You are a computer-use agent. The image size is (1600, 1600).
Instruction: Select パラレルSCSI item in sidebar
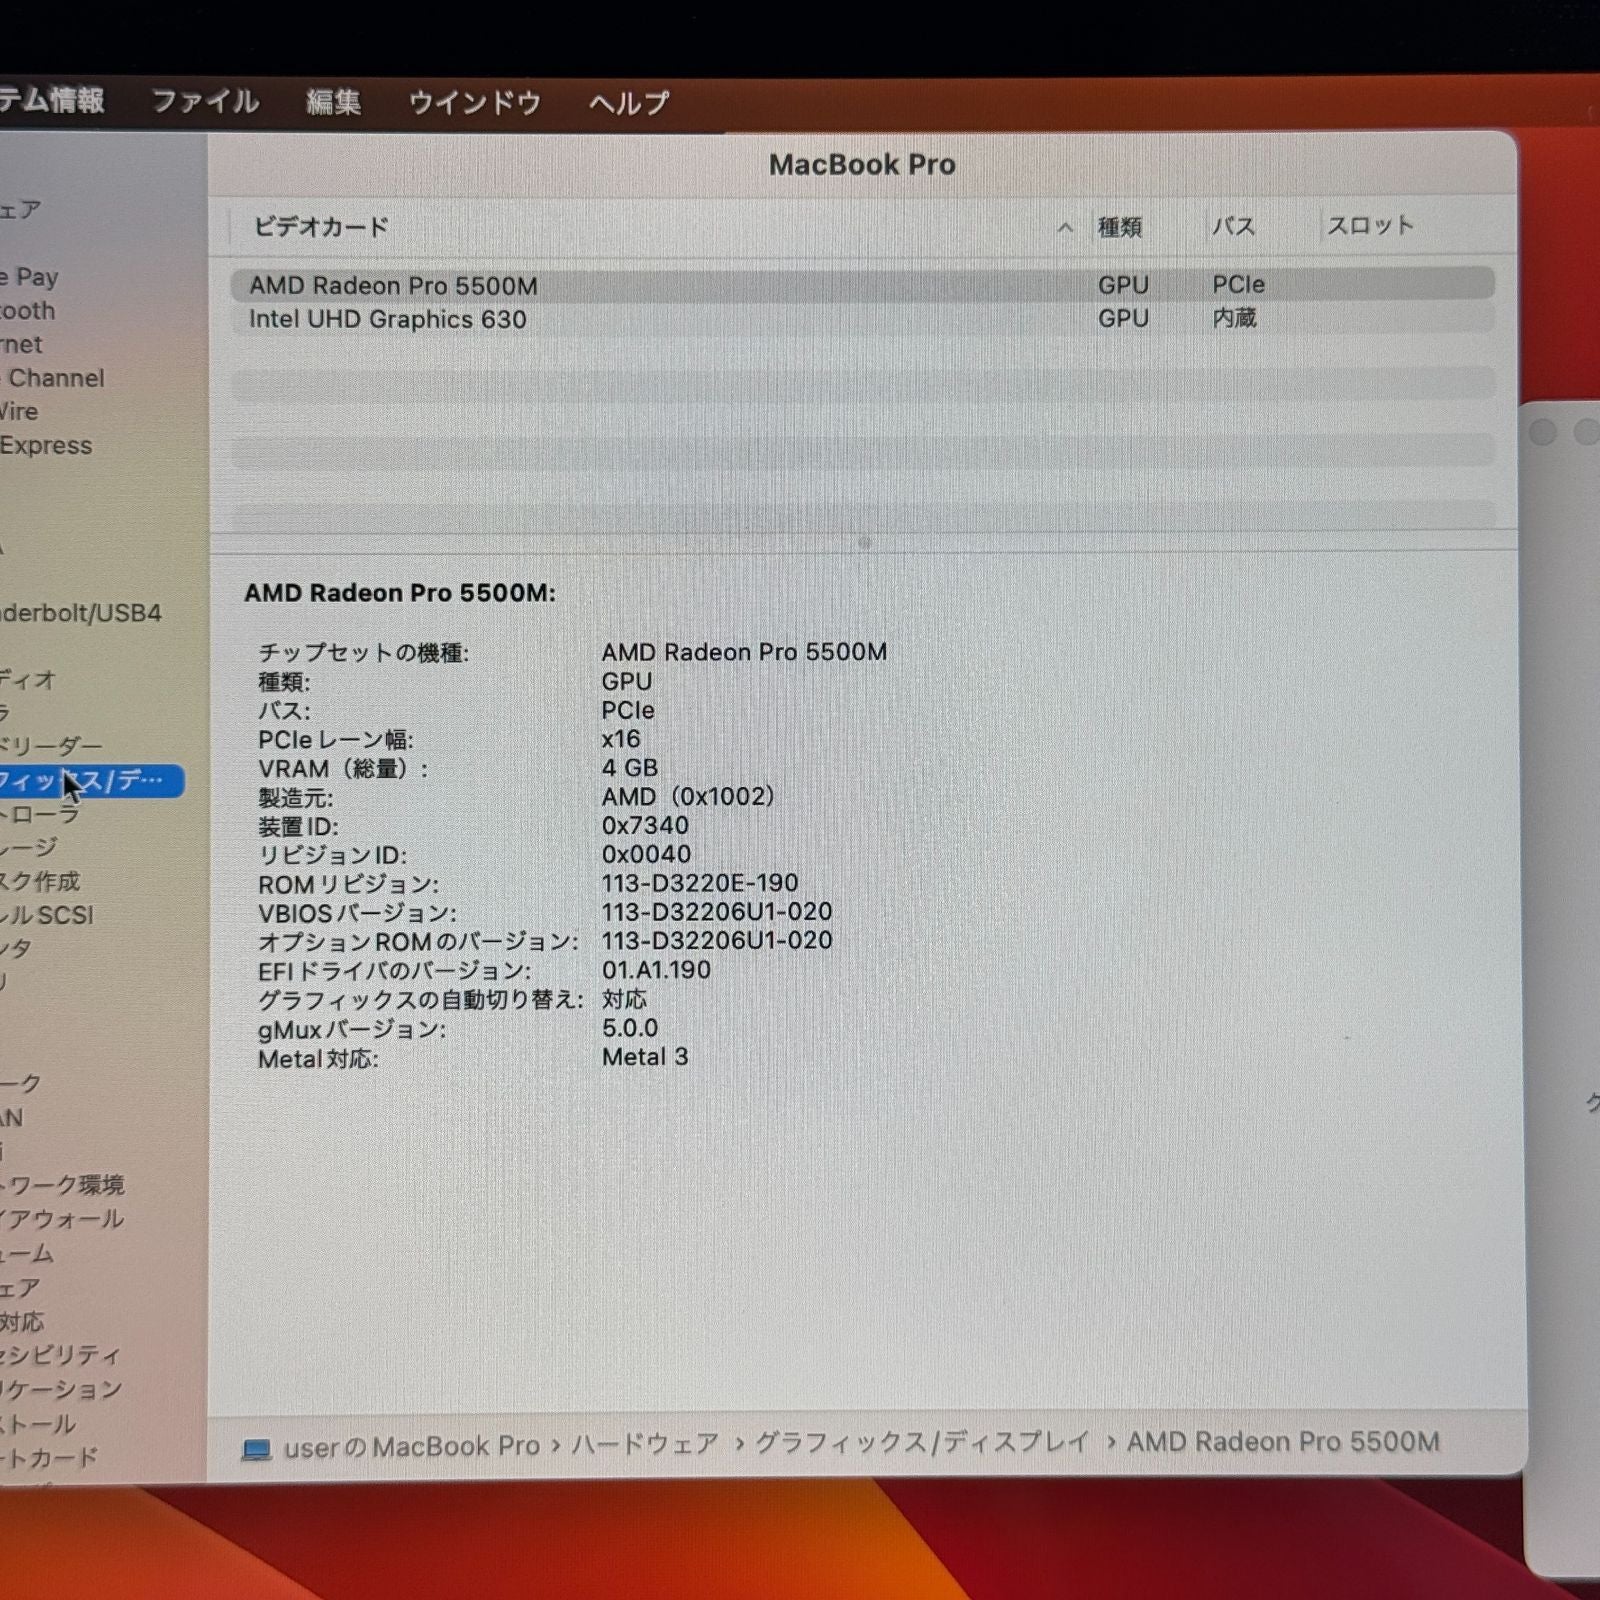pos(47,915)
